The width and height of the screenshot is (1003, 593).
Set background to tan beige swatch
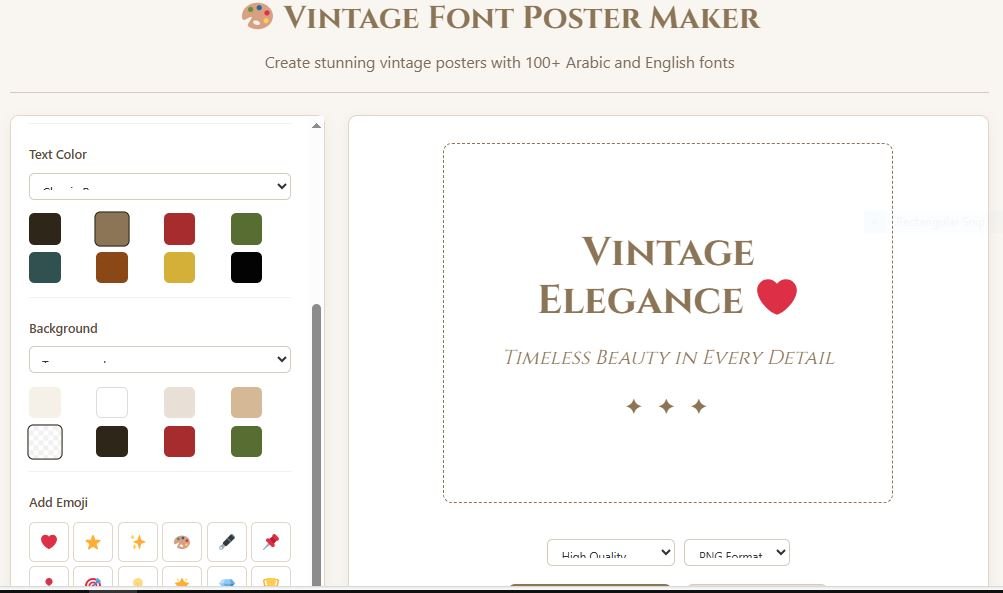coord(246,402)
